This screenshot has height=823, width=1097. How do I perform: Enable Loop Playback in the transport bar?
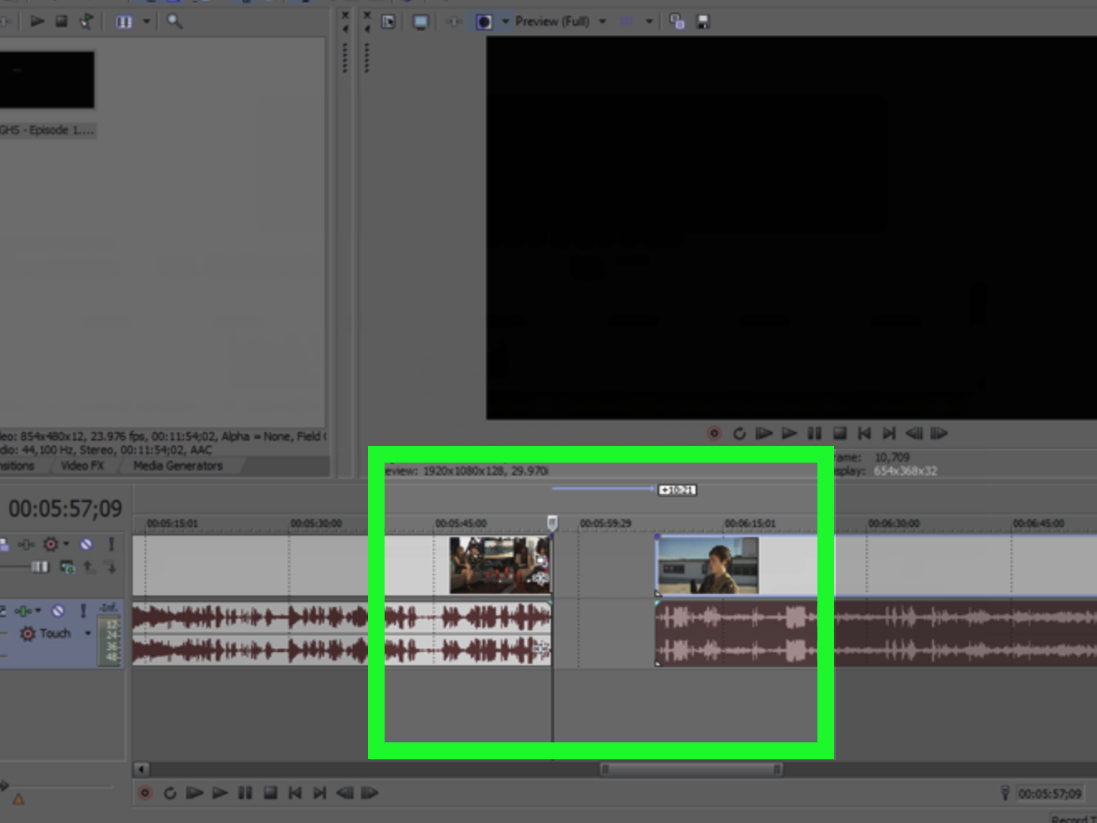coord(170,792)
